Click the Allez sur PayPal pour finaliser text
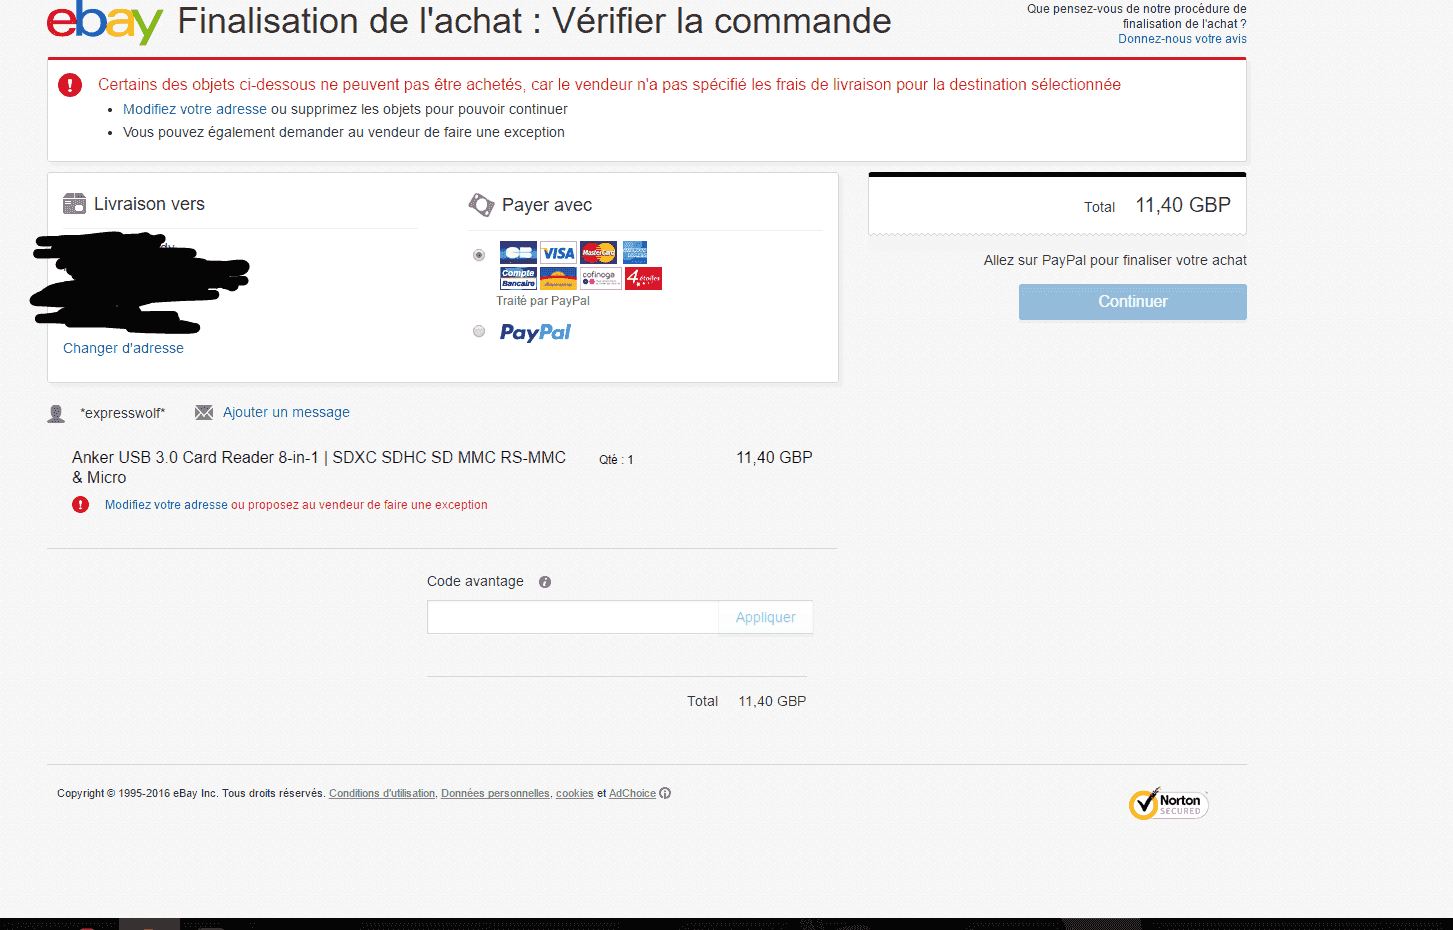The height and width of the screenshot is (930, 1453). [x=1115, y=260]
